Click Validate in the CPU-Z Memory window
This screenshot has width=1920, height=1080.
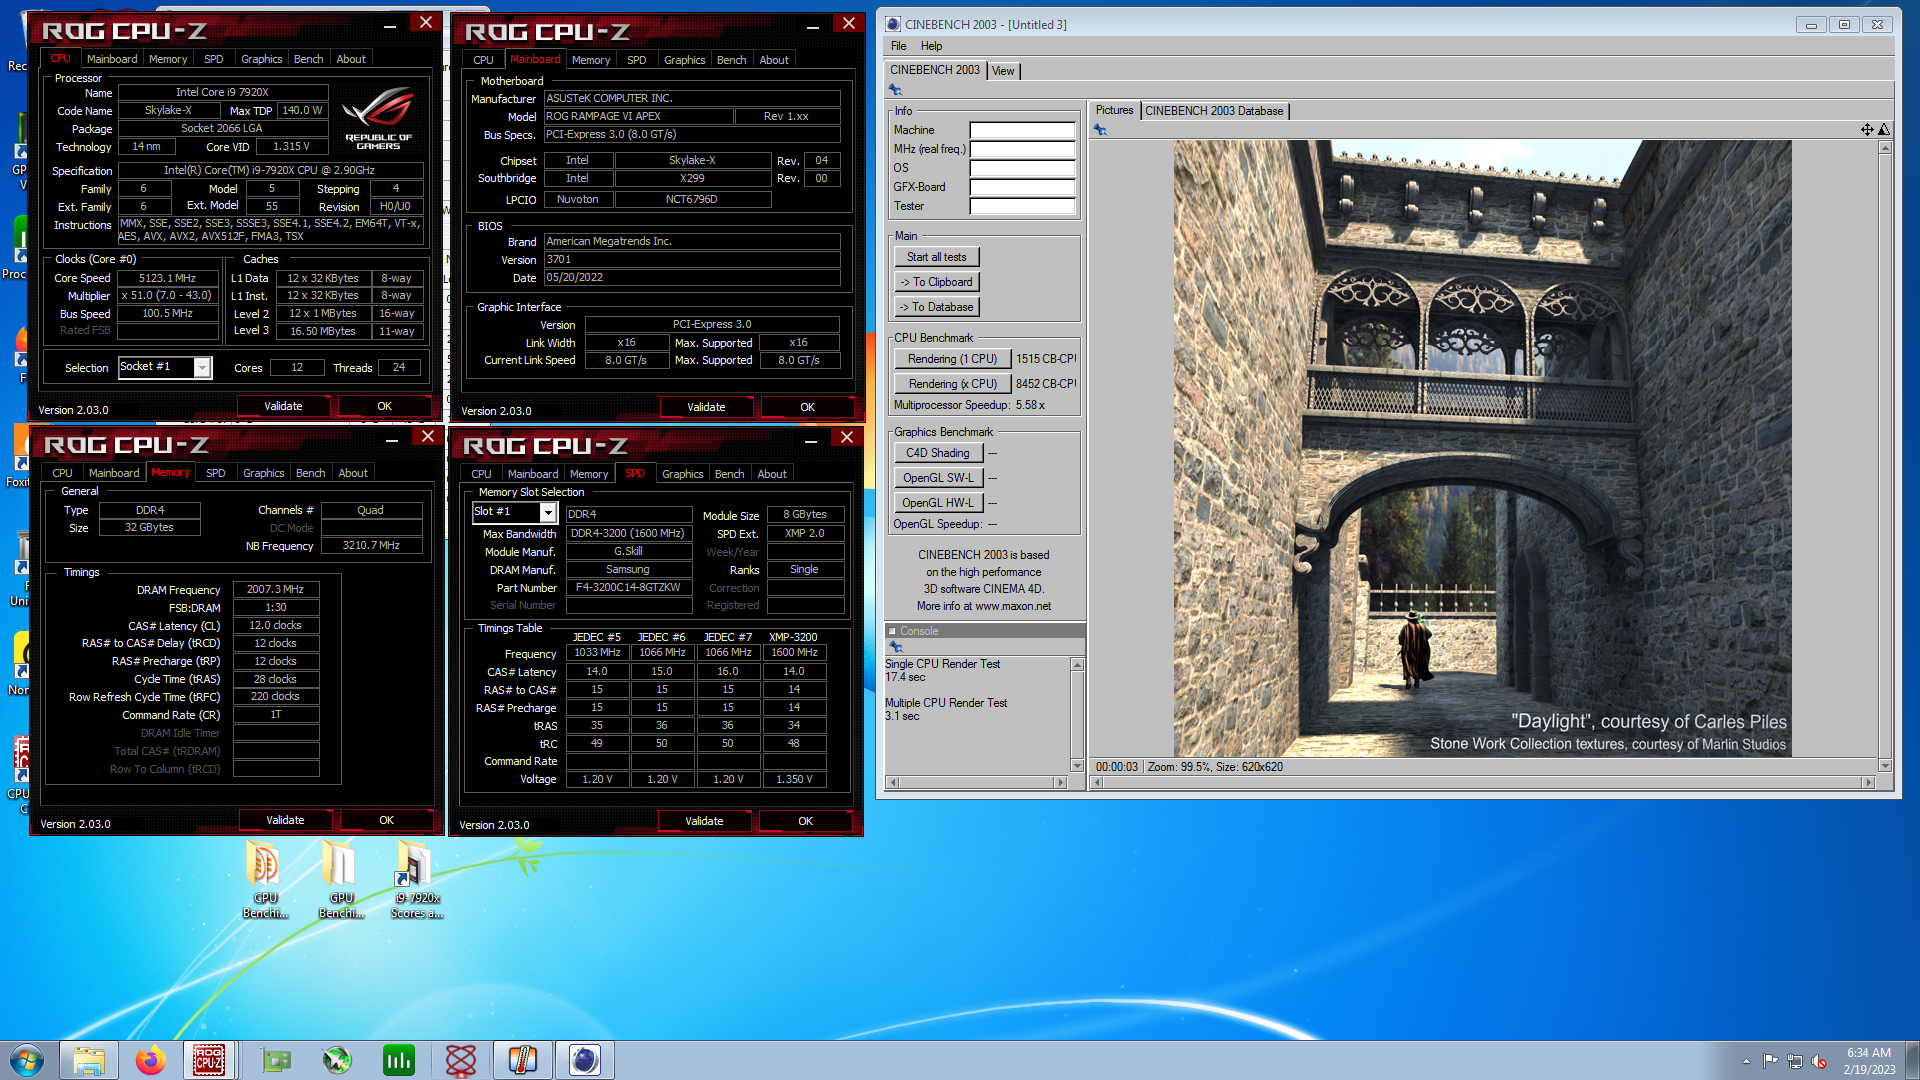coord(285,820)
